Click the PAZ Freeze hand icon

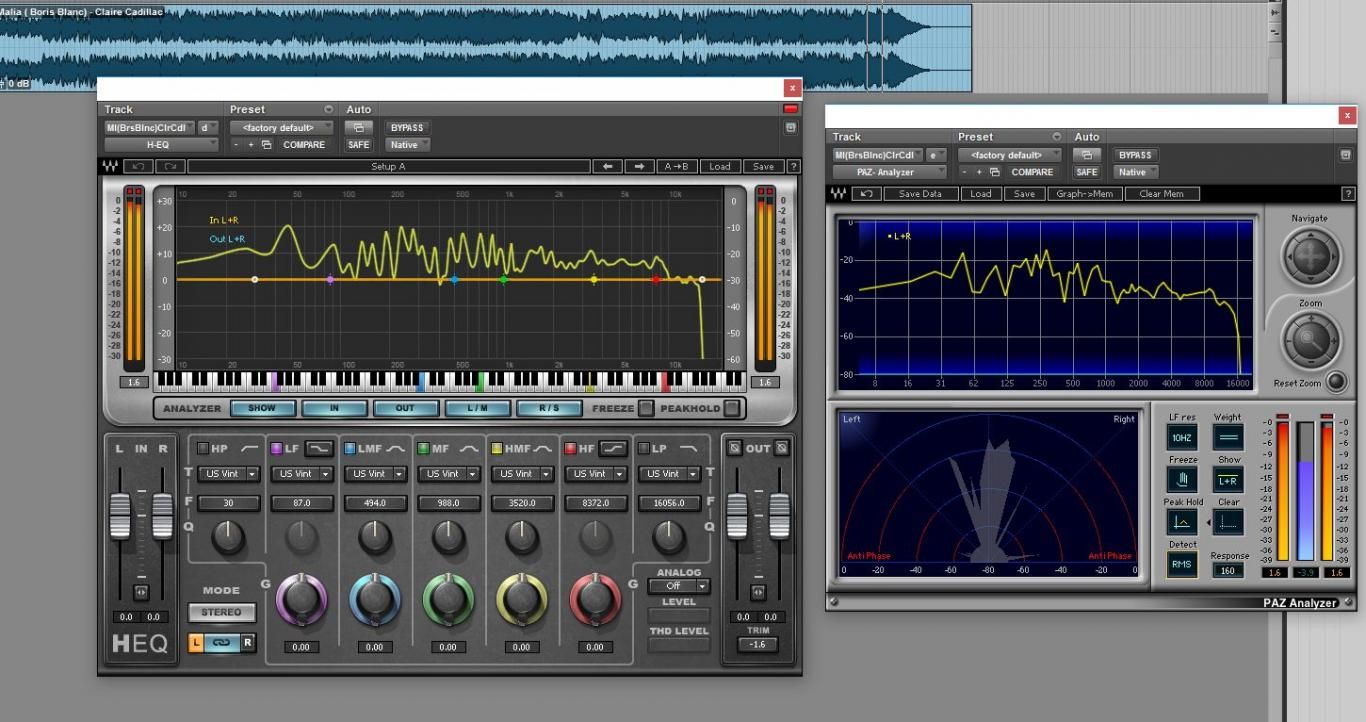(x=1182, y=480)
